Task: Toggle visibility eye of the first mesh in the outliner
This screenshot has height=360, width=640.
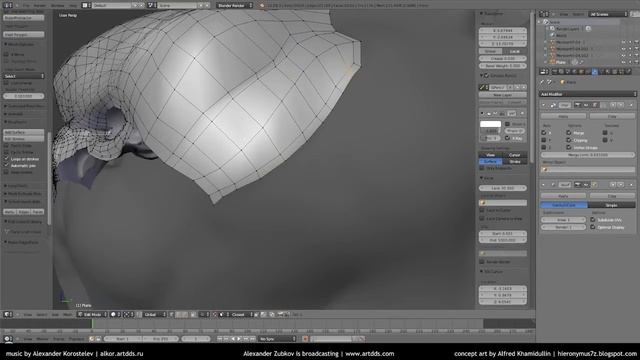Action: pyautogui.click(x=623, y=42)
